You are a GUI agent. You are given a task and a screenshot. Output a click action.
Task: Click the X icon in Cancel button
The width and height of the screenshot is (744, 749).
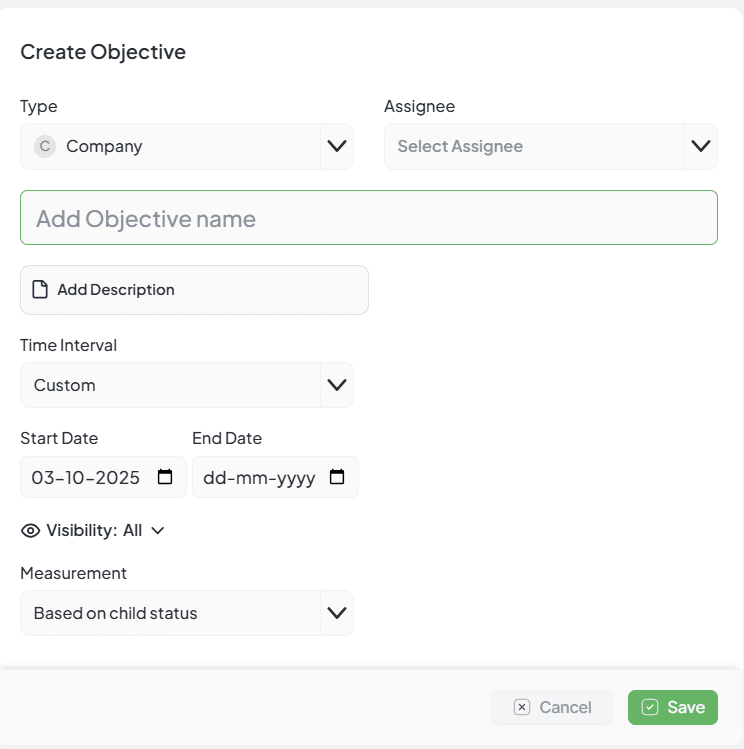tap(521, 707)
